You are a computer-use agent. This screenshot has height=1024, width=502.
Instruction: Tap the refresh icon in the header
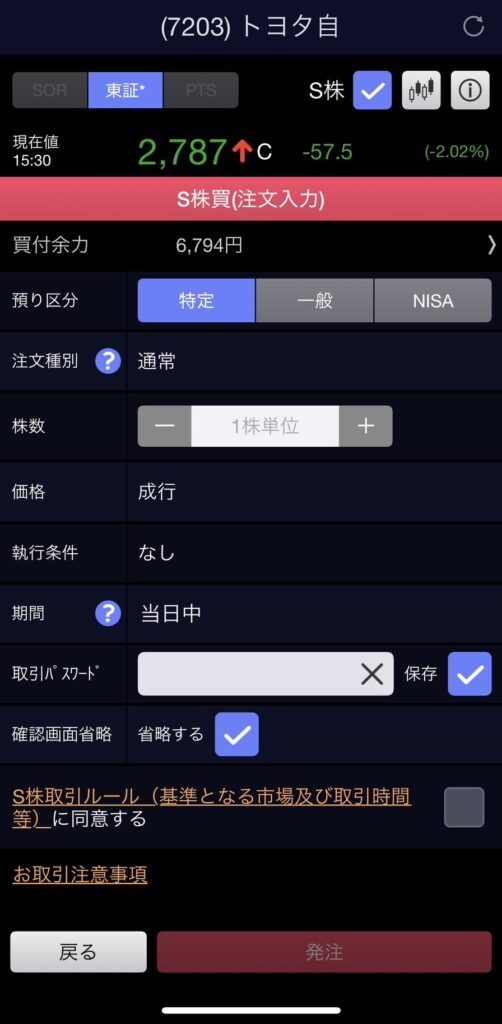click(473, 26)
